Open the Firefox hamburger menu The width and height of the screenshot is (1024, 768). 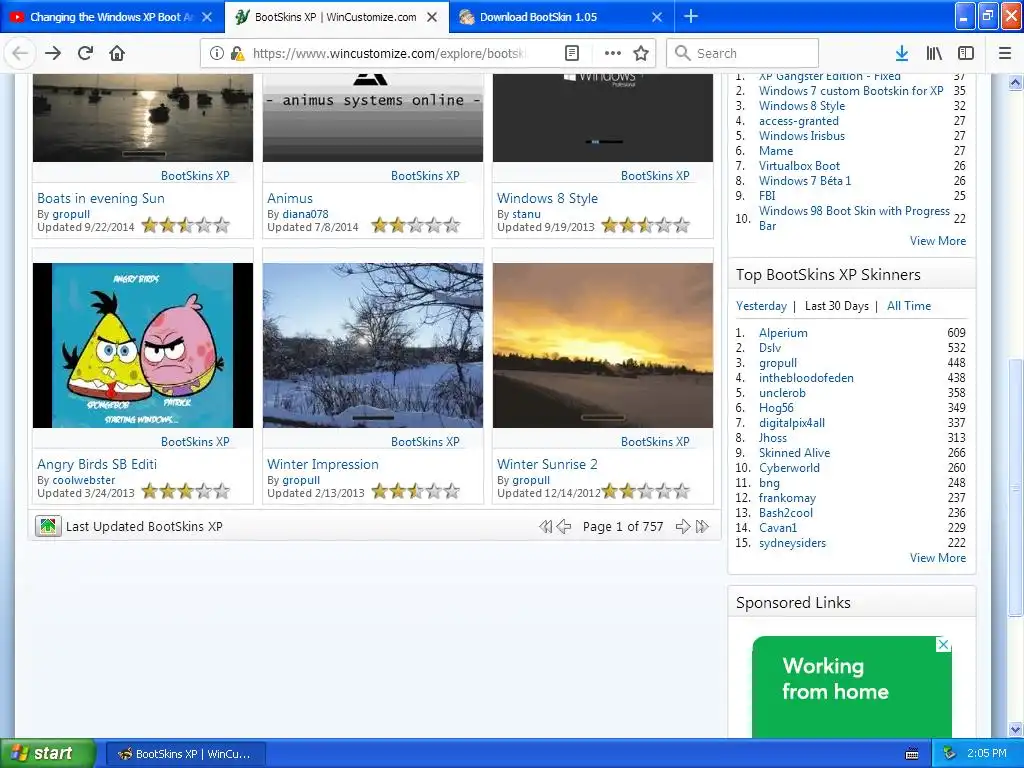(1005, 54)
